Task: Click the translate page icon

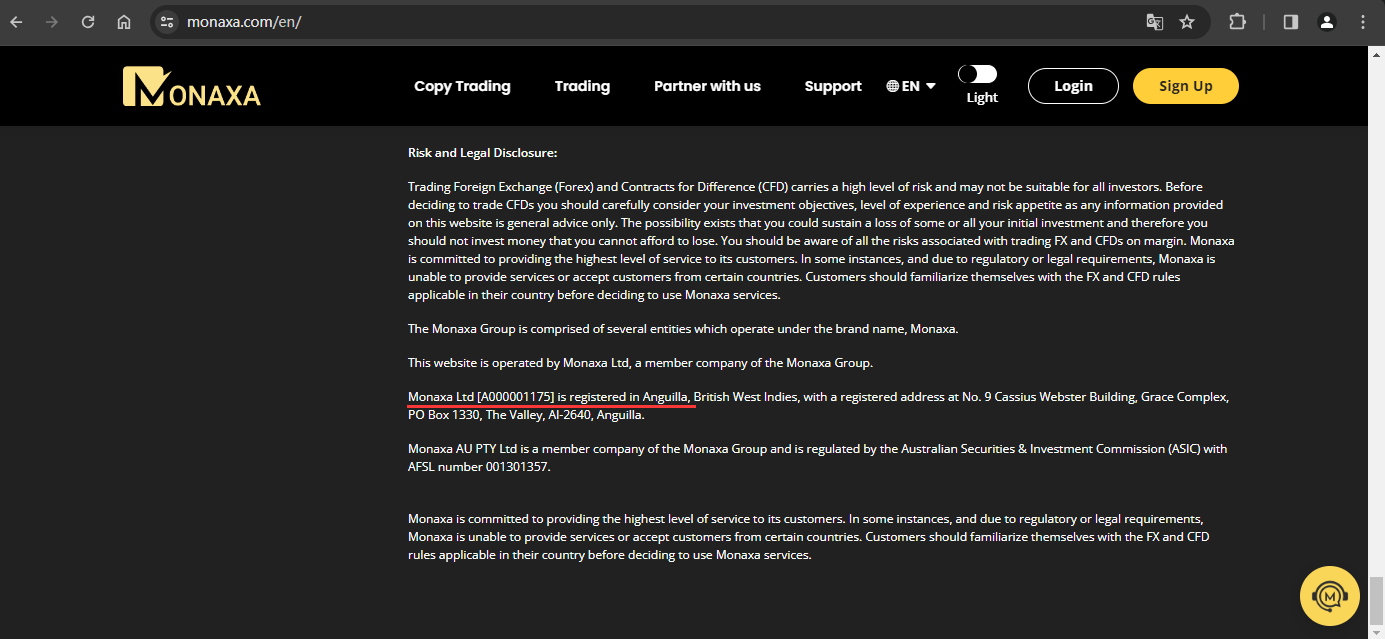Action: [x=1155, y=22]
